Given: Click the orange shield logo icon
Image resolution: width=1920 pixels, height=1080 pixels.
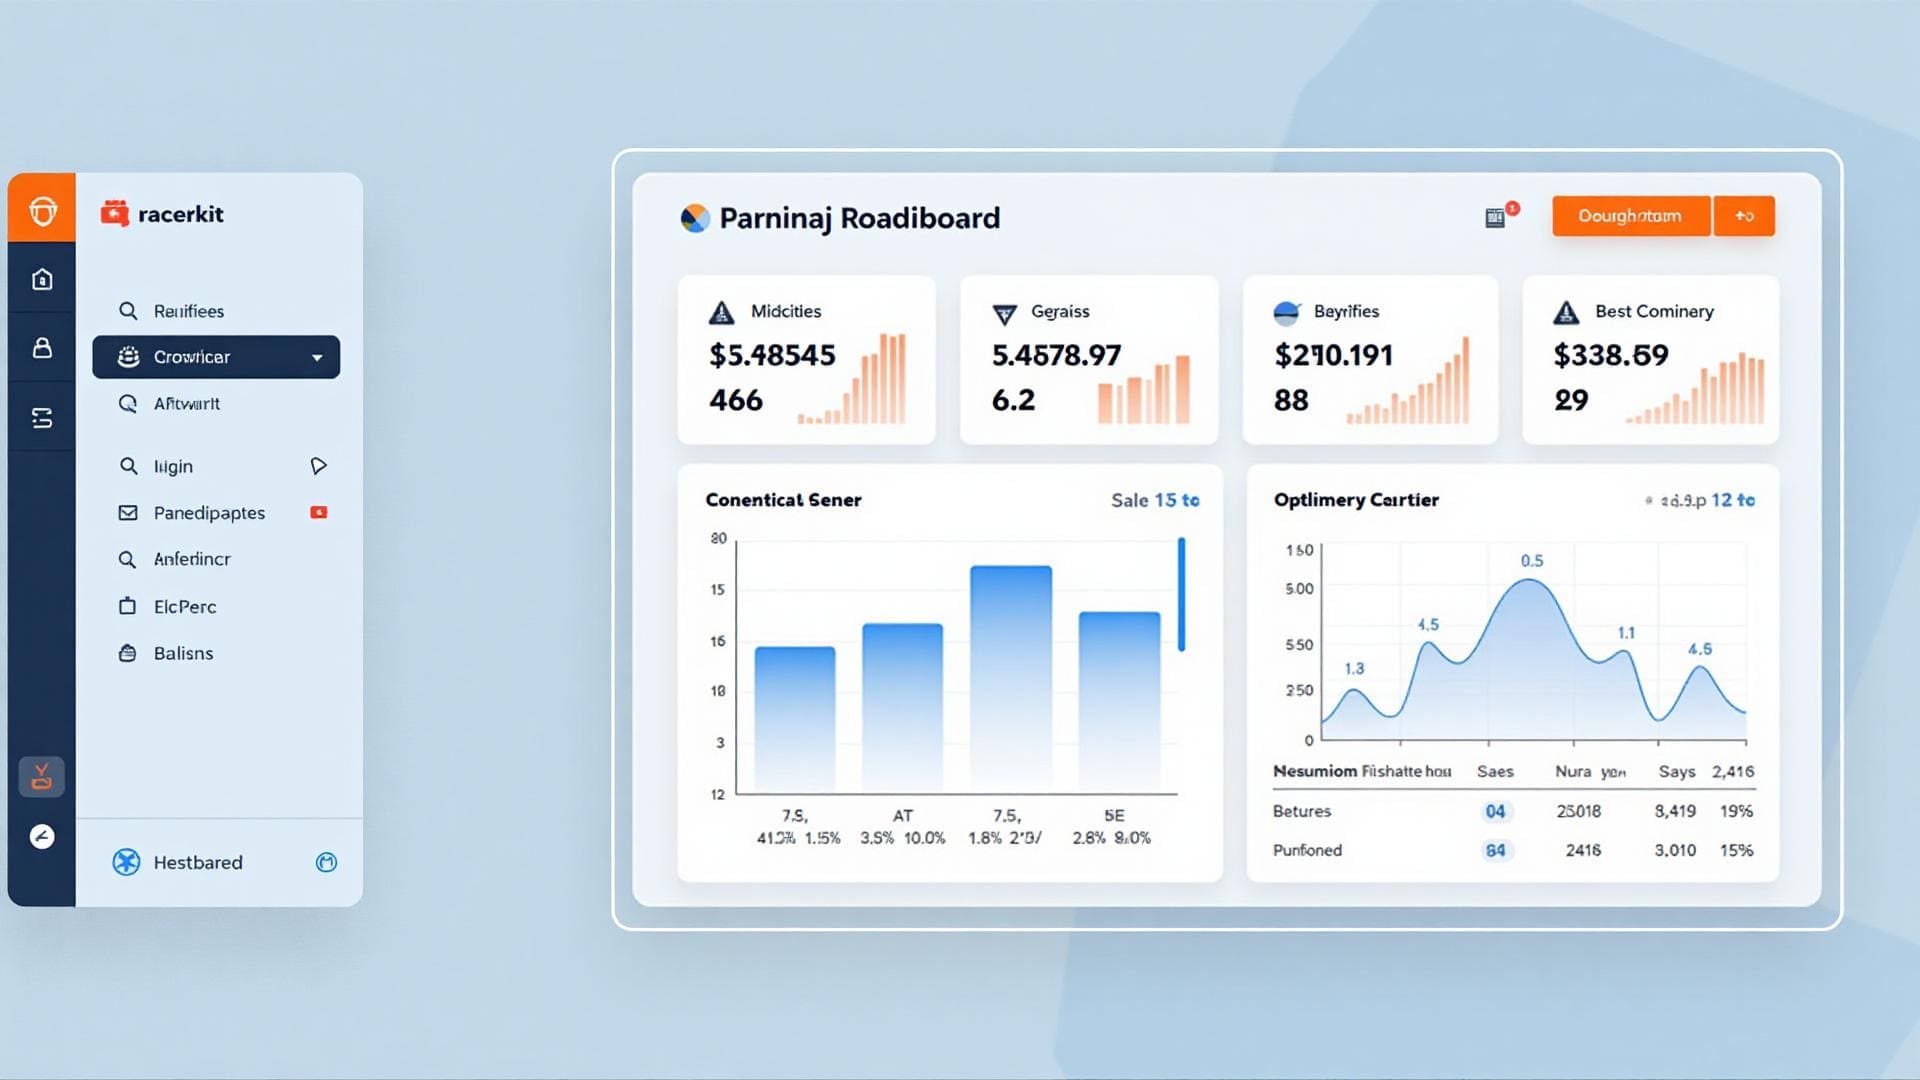Looking at the screenshot, I should [x=42, y=211].
